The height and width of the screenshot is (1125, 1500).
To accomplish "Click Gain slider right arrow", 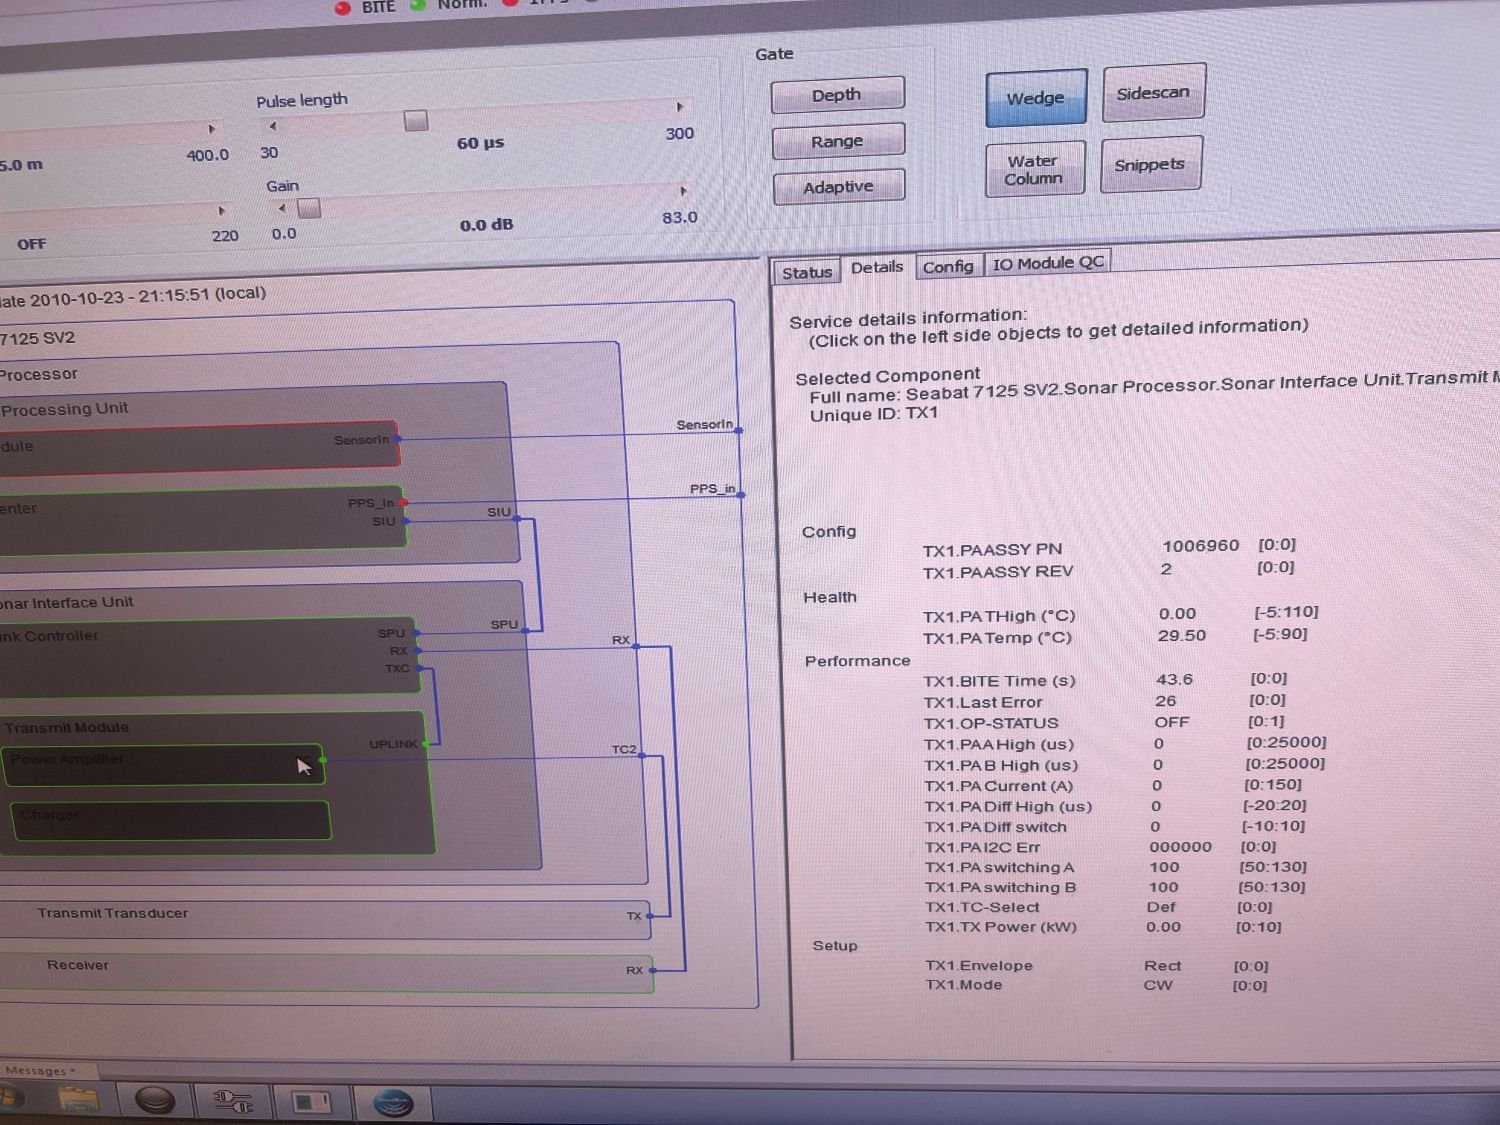I will pyautogui.click(x=683, y=191).
